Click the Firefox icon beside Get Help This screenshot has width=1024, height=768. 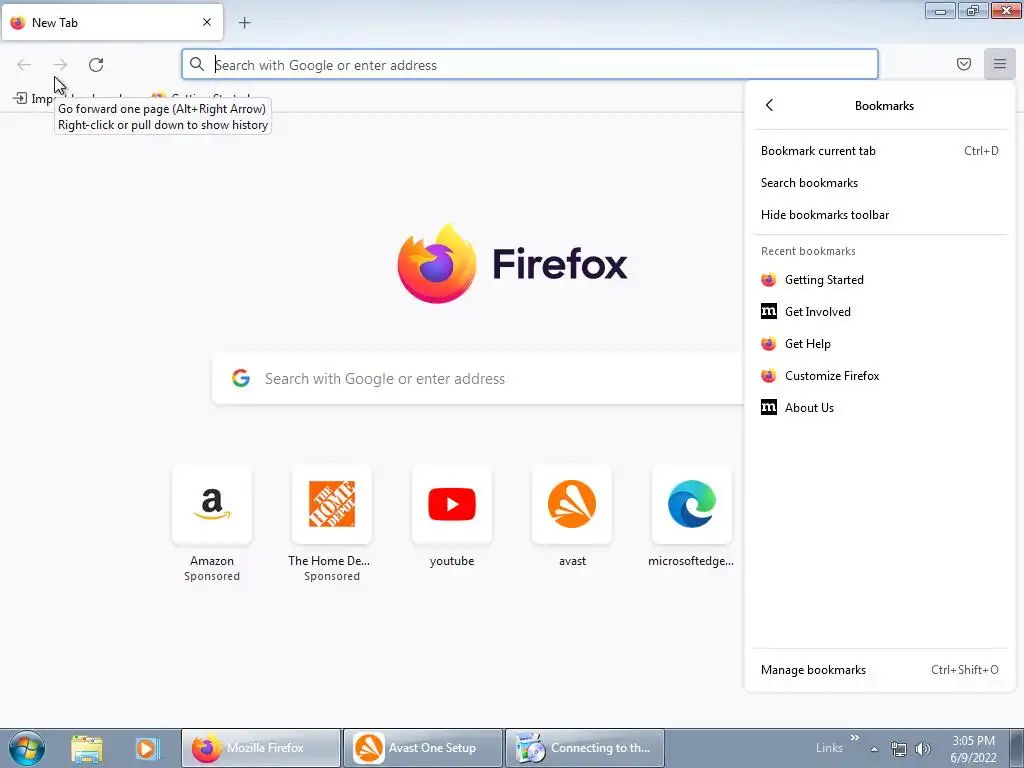769,344
